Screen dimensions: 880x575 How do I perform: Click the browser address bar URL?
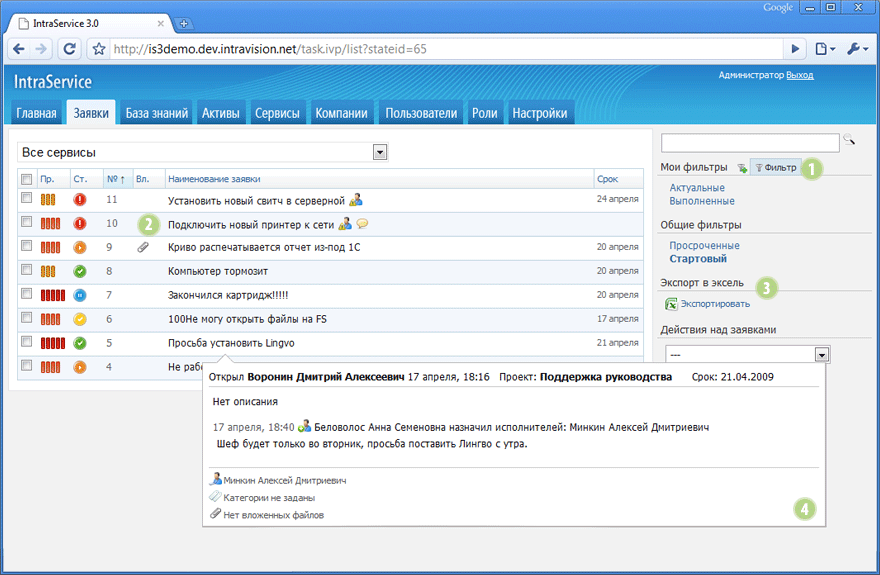(446, 49)
